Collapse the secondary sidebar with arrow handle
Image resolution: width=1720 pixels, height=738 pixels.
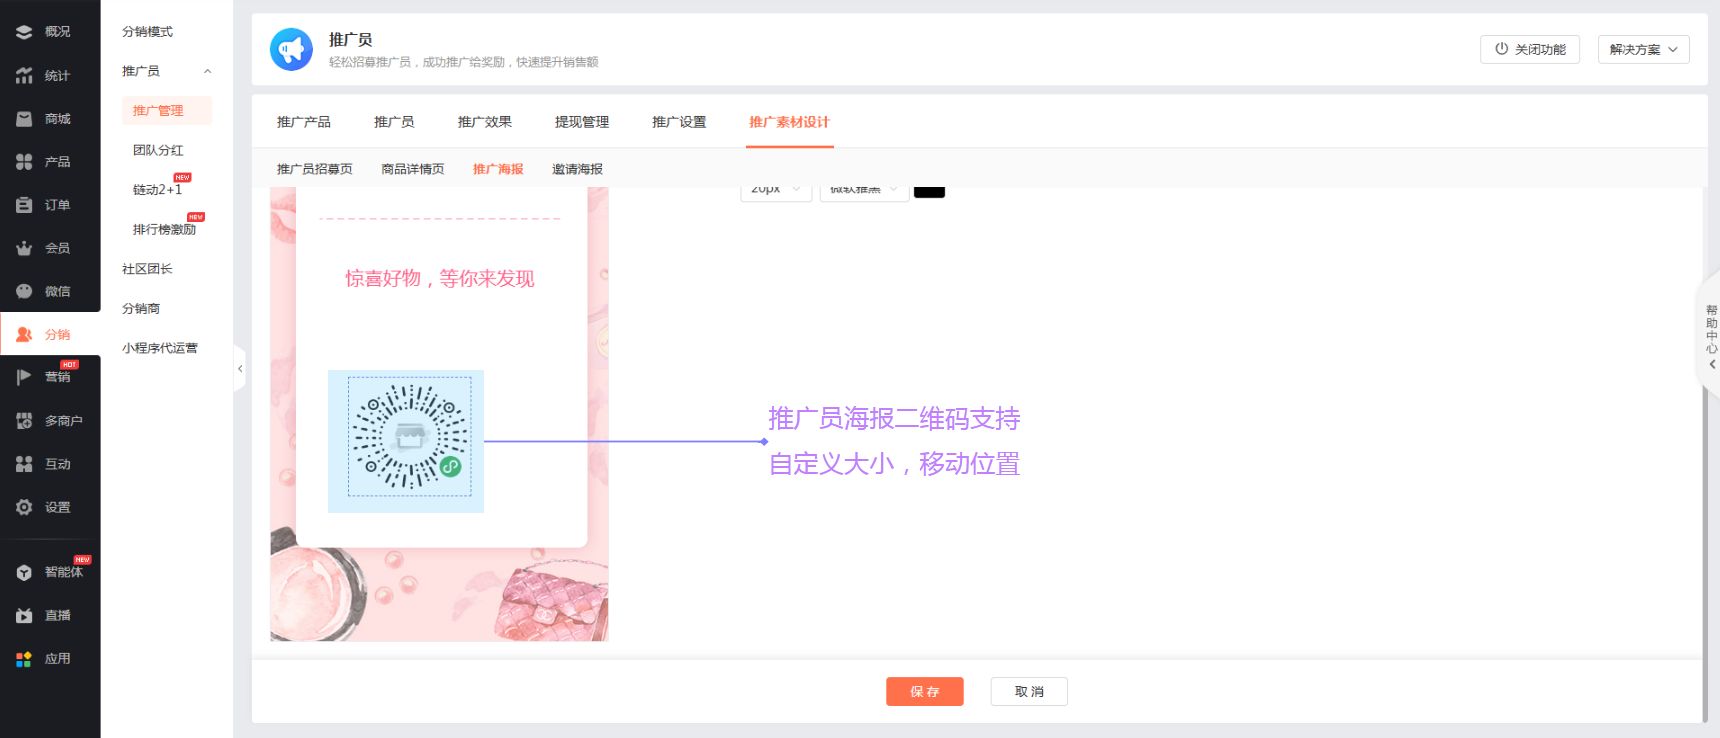(x=240, y=369)
